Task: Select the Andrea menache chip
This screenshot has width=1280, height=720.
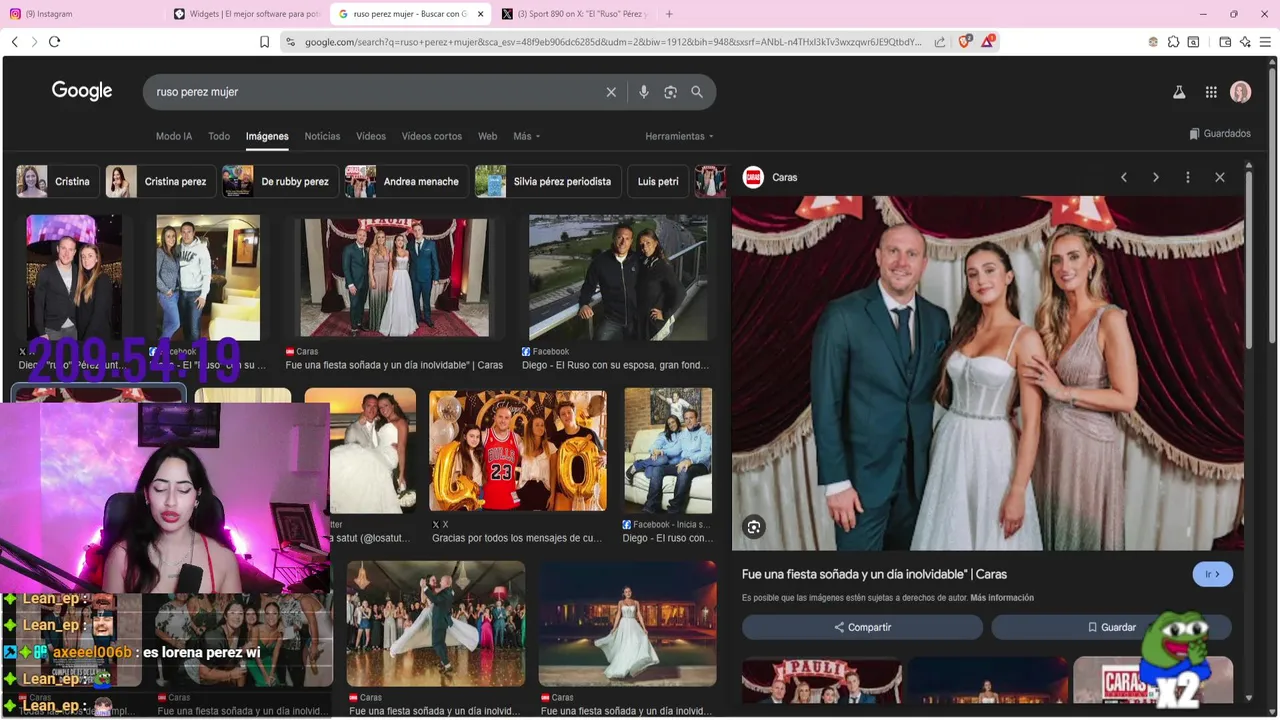Action: (x=406, y=181)
